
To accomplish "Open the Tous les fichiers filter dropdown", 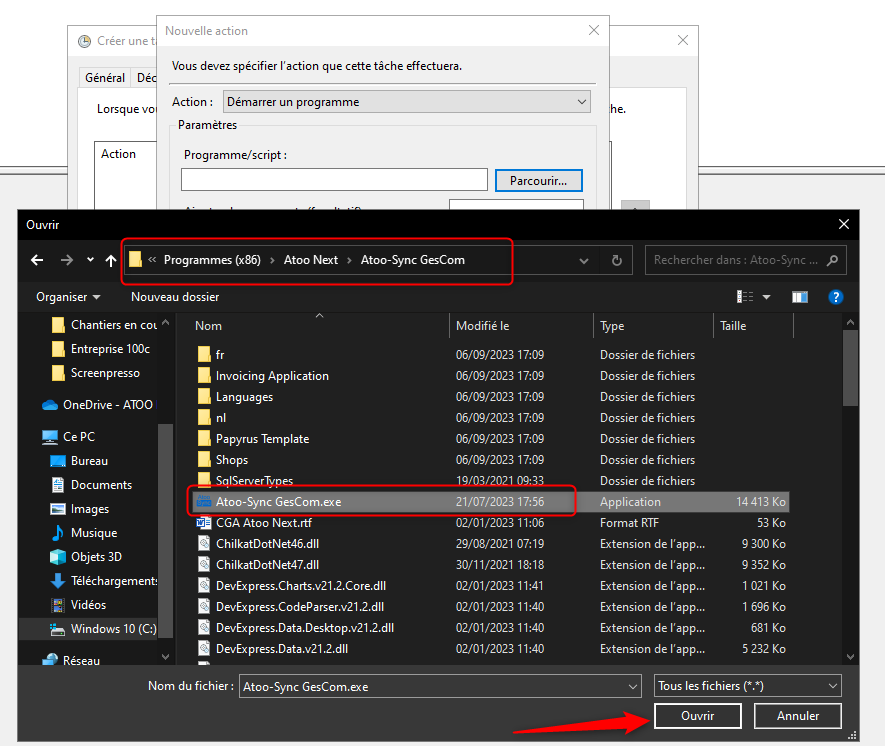I will pos(748,686).
